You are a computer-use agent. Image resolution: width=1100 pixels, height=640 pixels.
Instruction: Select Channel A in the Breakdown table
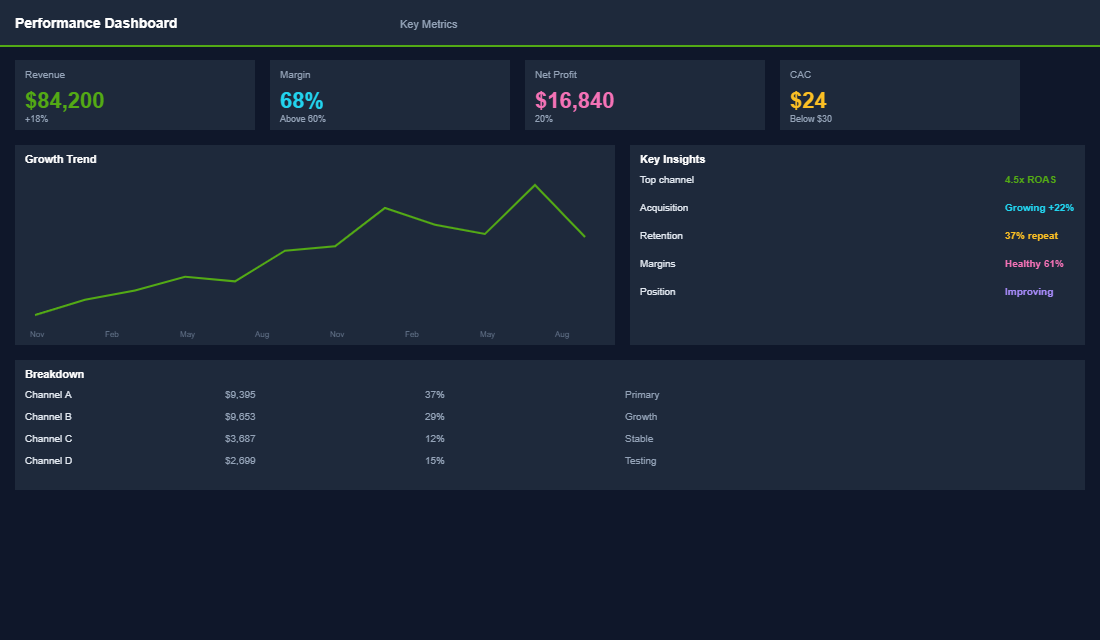point(48,394)
